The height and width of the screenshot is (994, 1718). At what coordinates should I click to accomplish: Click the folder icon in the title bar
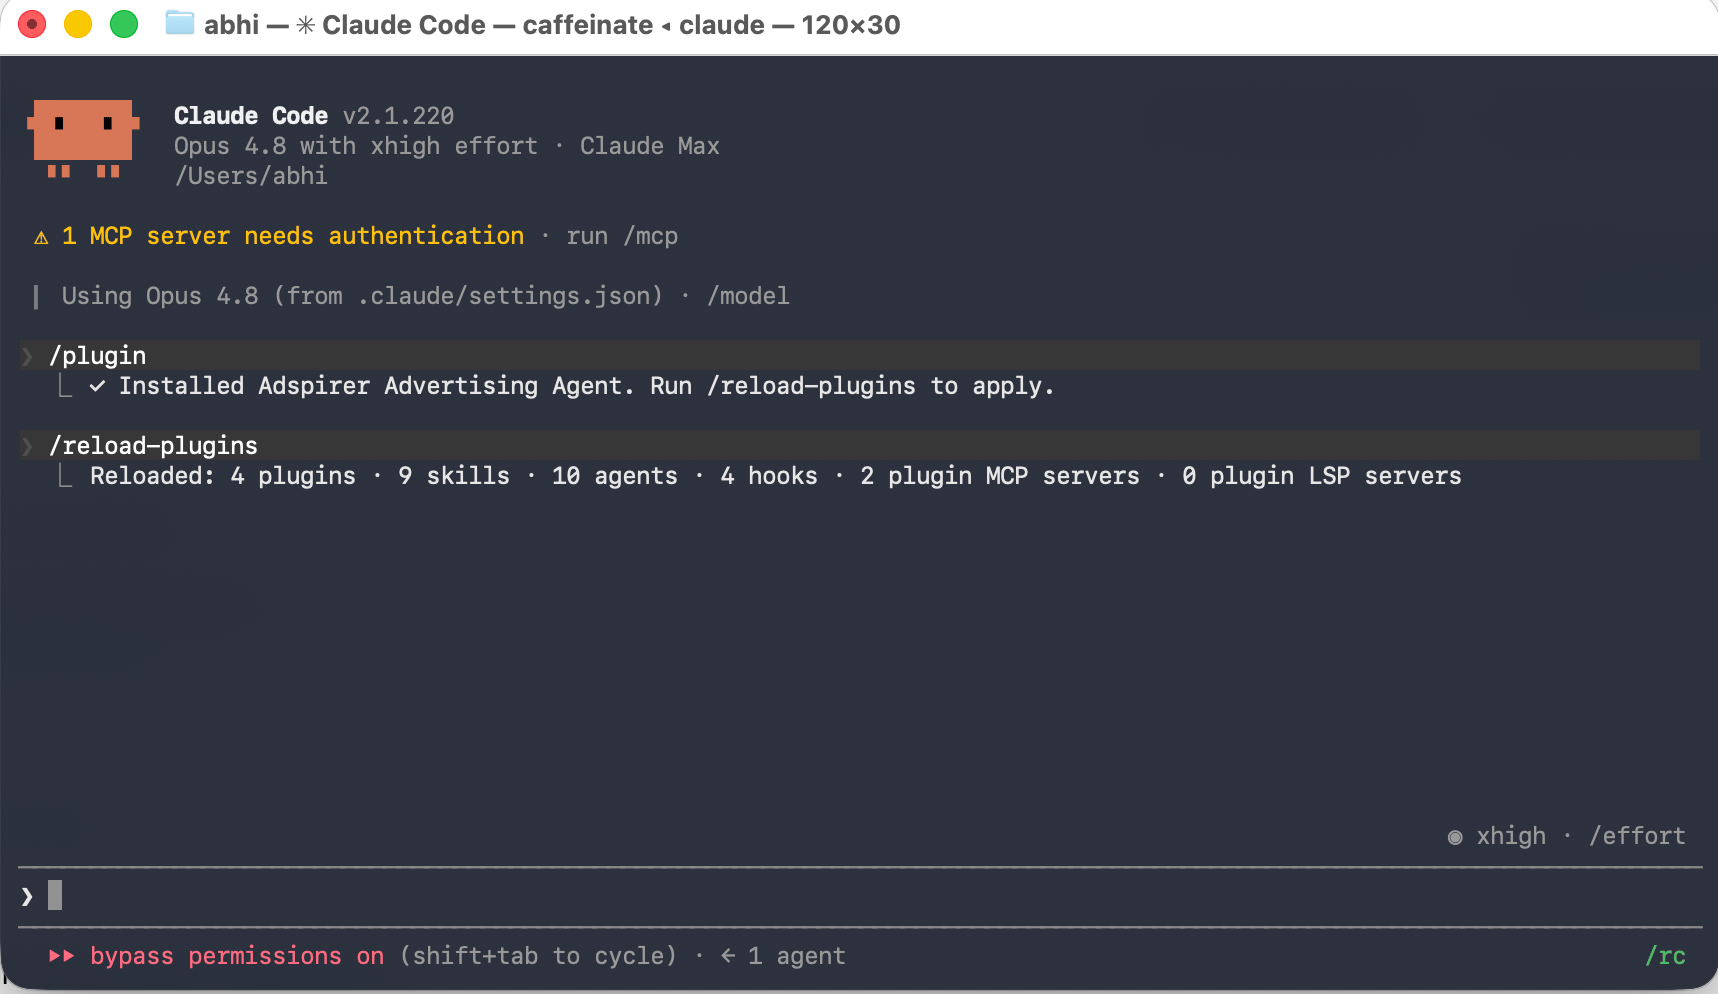click(x=180, y=23)
